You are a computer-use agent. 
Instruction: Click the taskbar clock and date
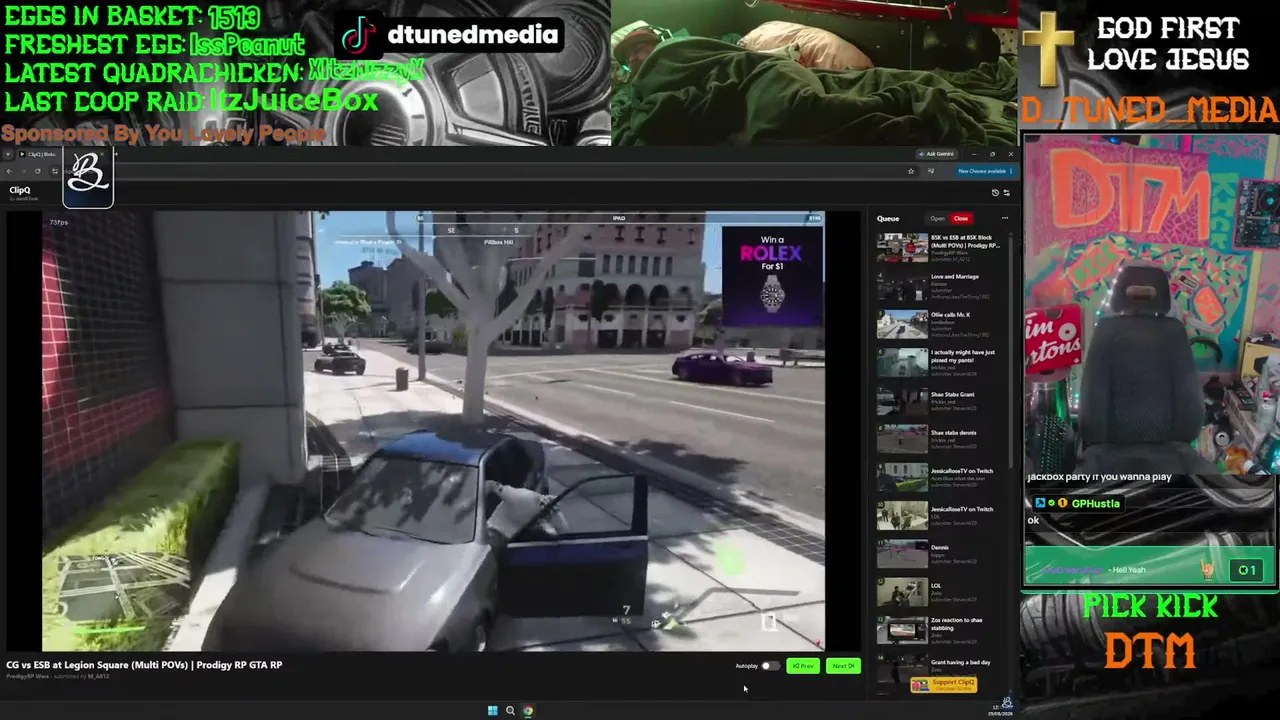999,711
